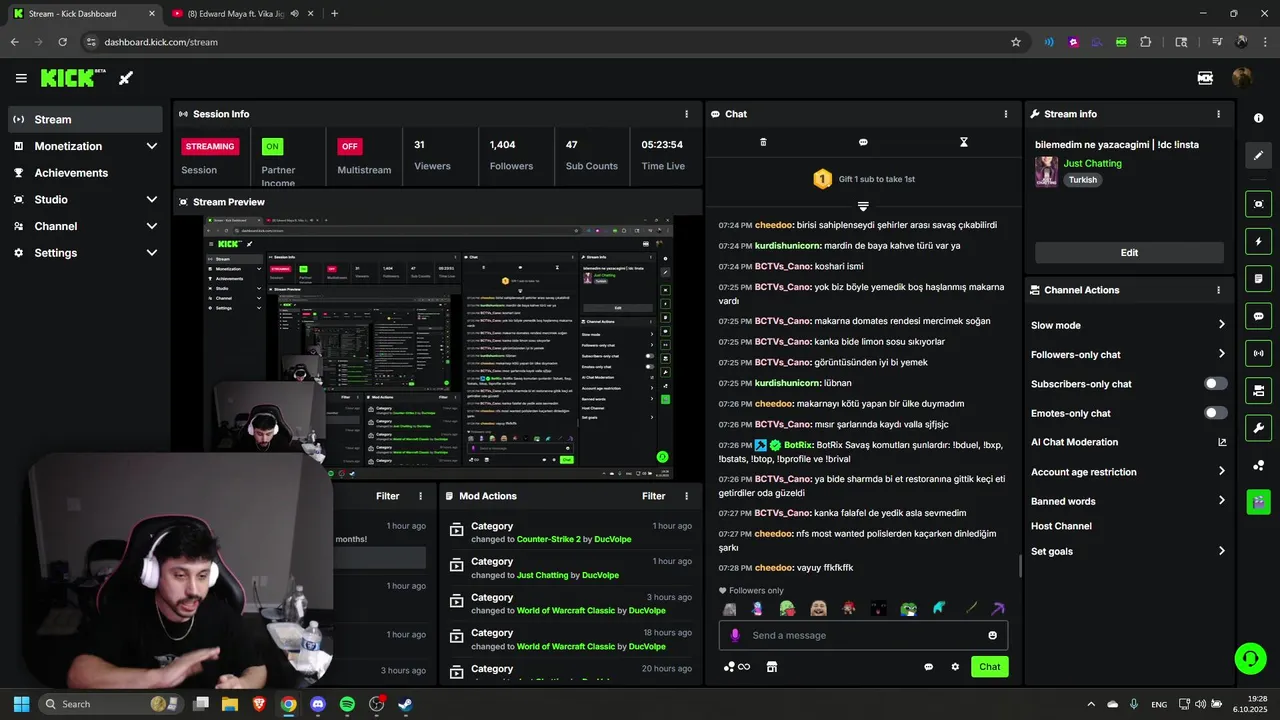Open the hamburger menu beside the Kick logo
Screen dimensions: 1280x720
click(x=21, y=78)
